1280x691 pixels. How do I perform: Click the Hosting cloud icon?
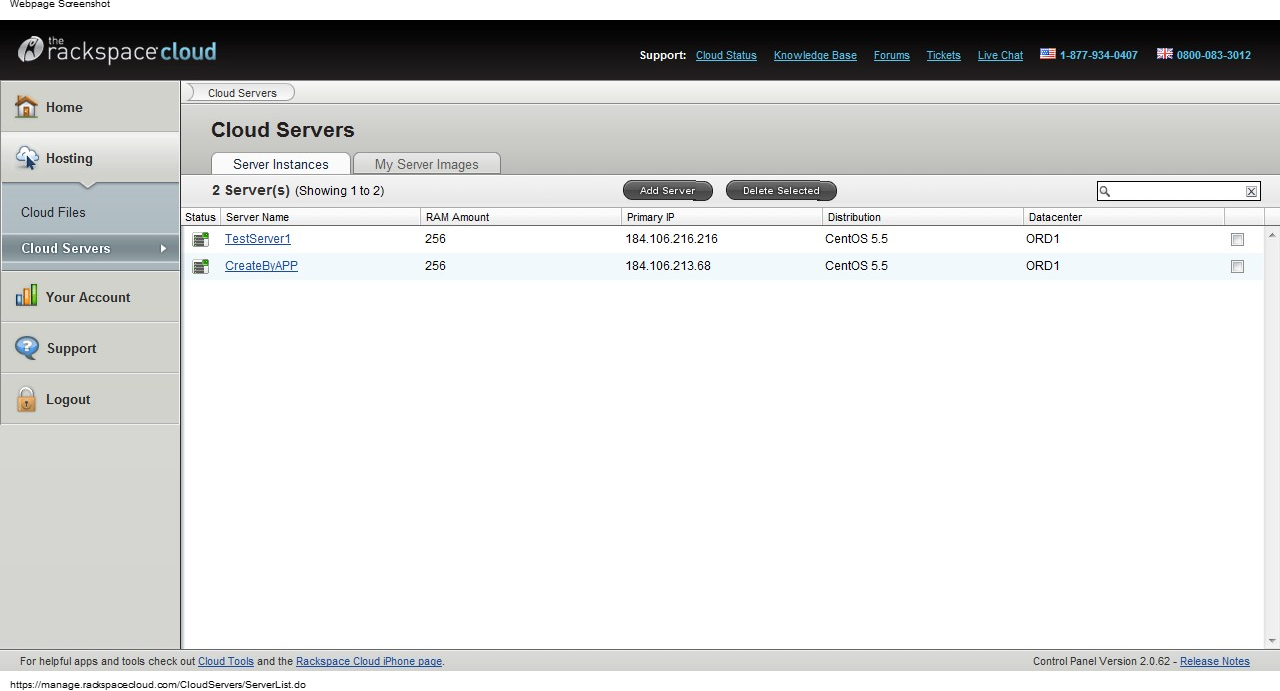tap(27, 158)
